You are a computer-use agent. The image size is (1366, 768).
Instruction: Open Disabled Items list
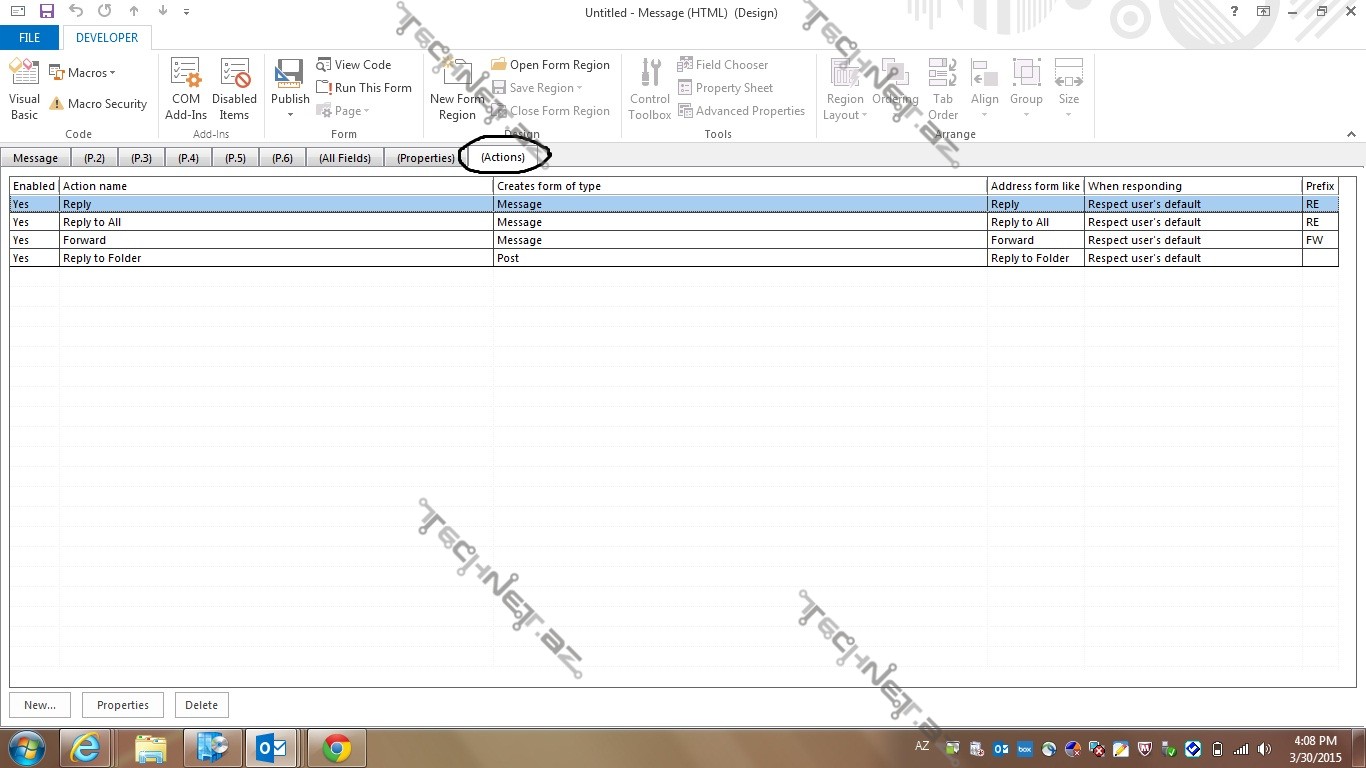[x=234, y=89]
